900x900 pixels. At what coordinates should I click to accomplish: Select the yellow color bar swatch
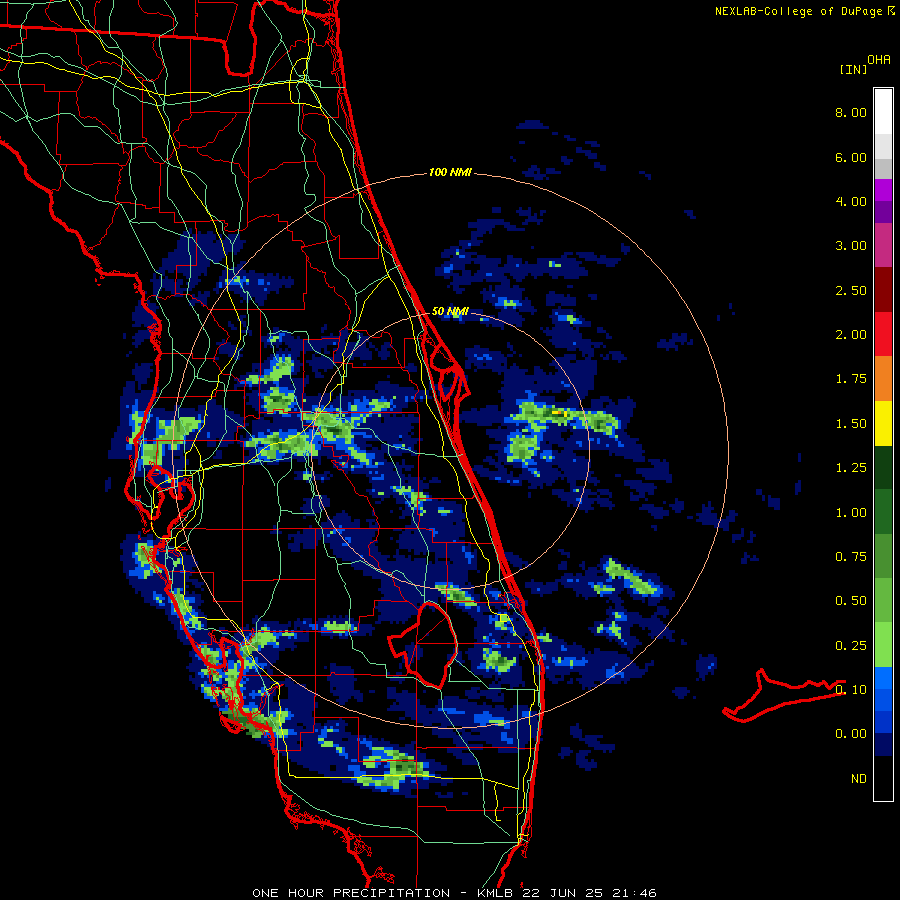coord(883,423)
